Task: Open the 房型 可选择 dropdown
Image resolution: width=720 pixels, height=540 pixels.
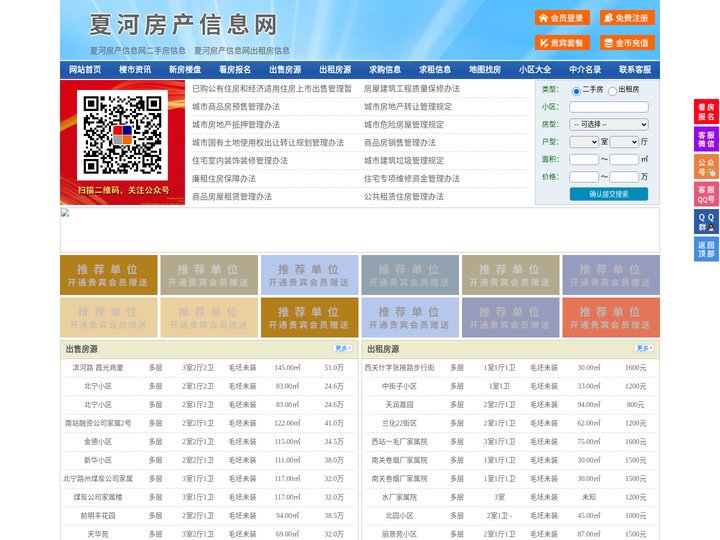Action: [609, 124]
